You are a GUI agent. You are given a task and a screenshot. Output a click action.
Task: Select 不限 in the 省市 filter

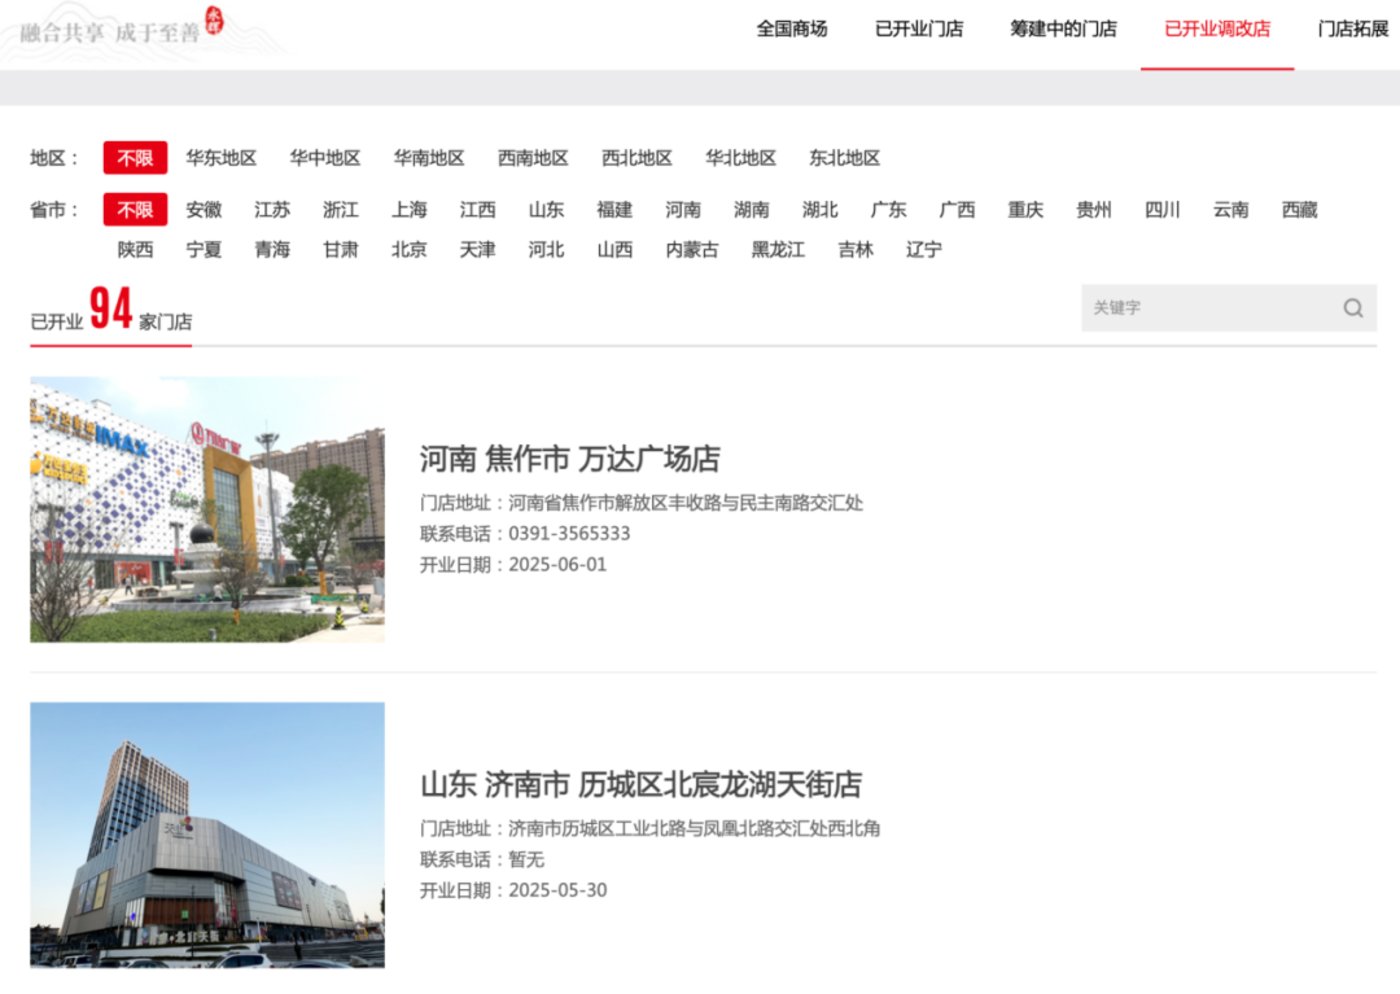coord(135,210)
